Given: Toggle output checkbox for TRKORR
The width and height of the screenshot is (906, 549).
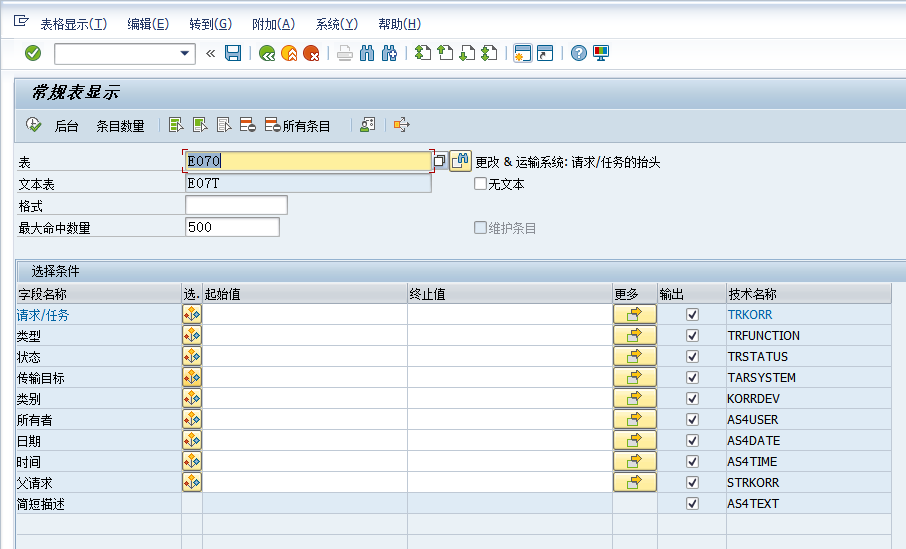Looking at the screenshot, I should 692,314.
